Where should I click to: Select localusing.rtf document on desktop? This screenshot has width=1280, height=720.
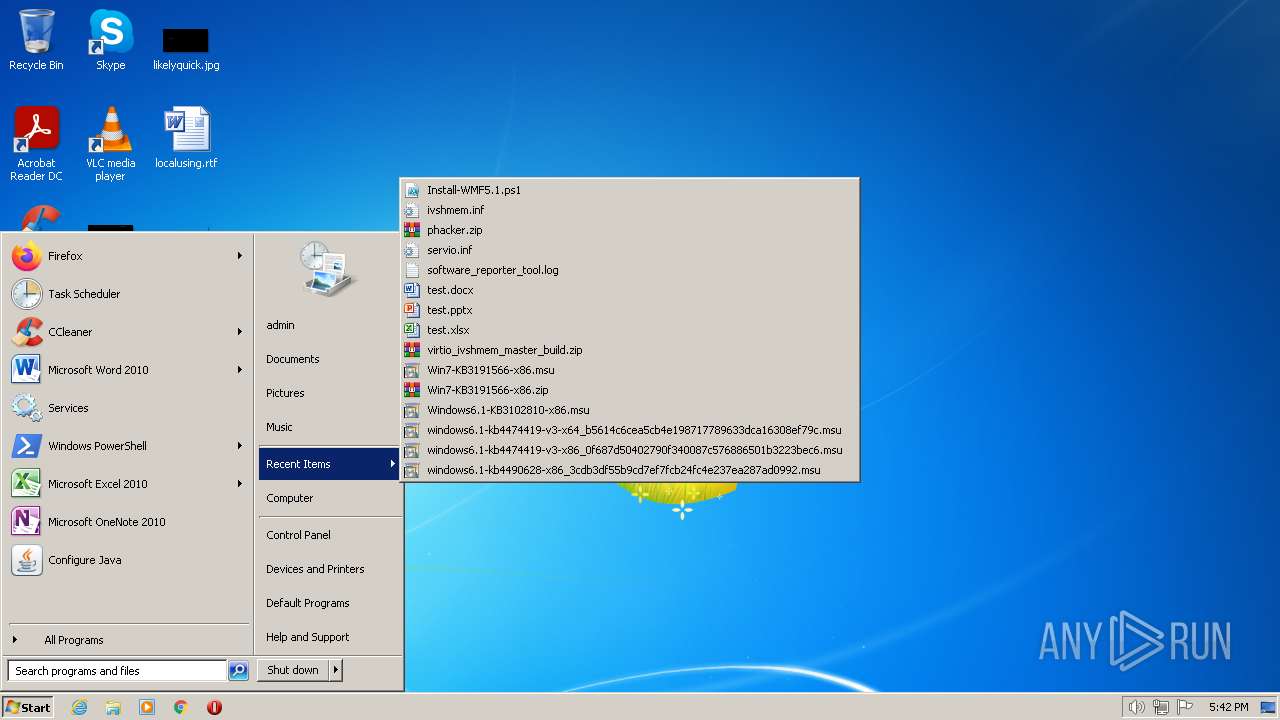click(186, 138)
